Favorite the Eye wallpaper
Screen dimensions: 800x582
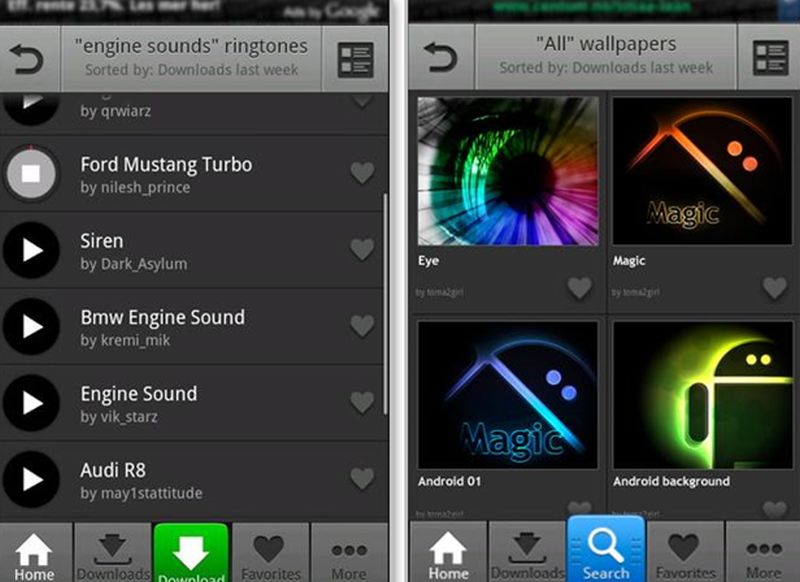(x=580, y=288)
